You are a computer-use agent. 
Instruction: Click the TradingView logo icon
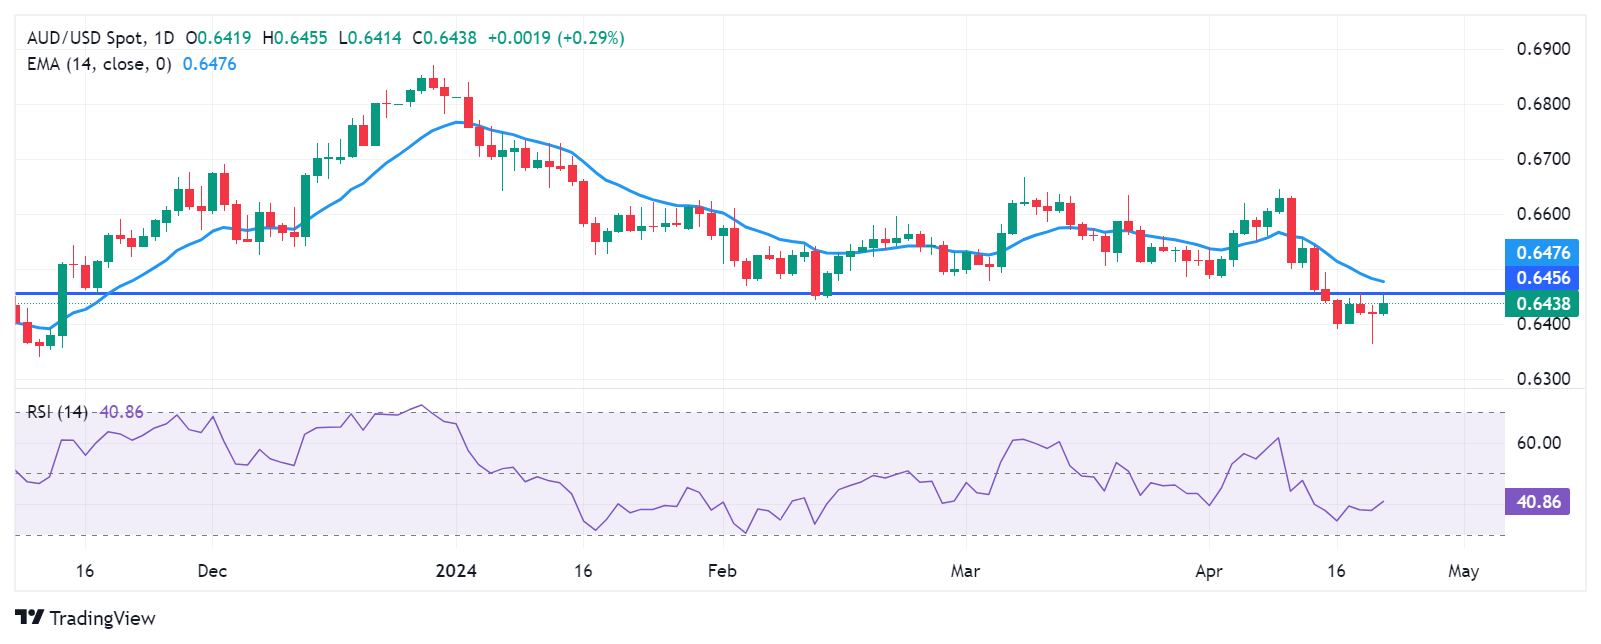pyautogui.click(x=29, y=618)
